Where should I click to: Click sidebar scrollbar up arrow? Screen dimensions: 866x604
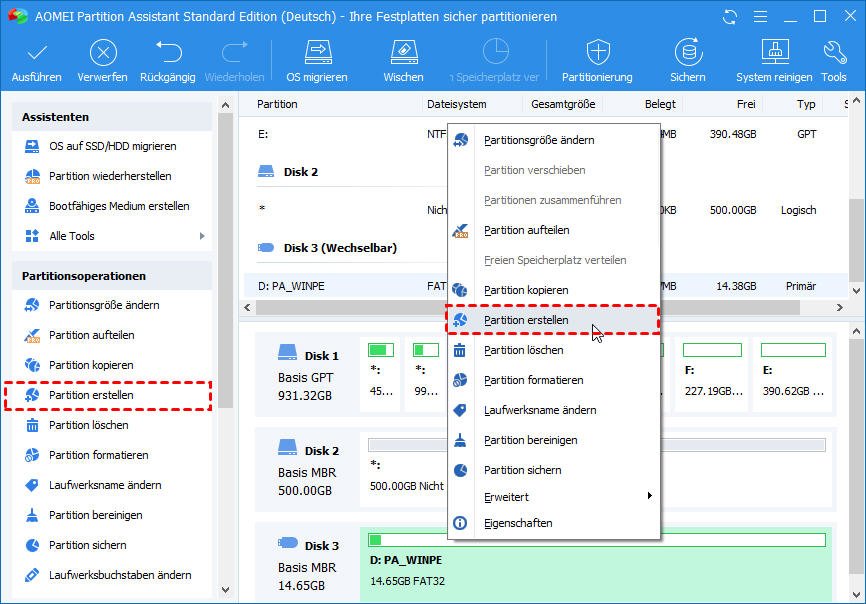(x=225, y=105)
